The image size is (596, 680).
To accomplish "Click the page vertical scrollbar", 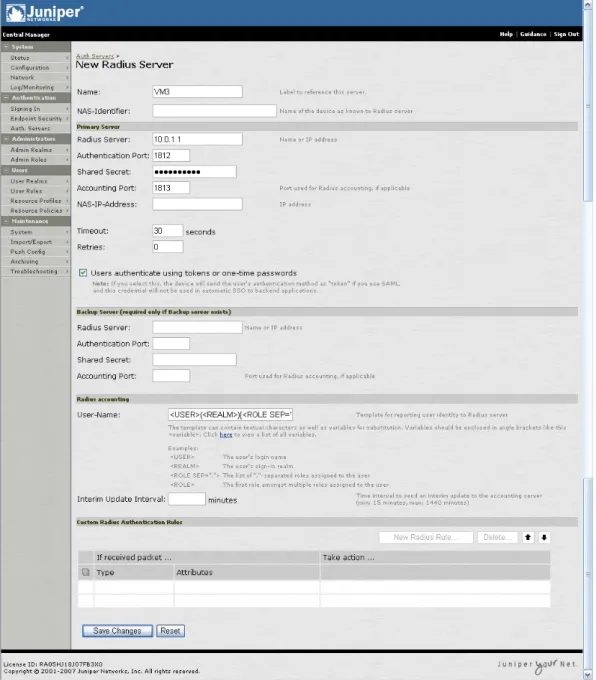I will [x=588, y=340].
